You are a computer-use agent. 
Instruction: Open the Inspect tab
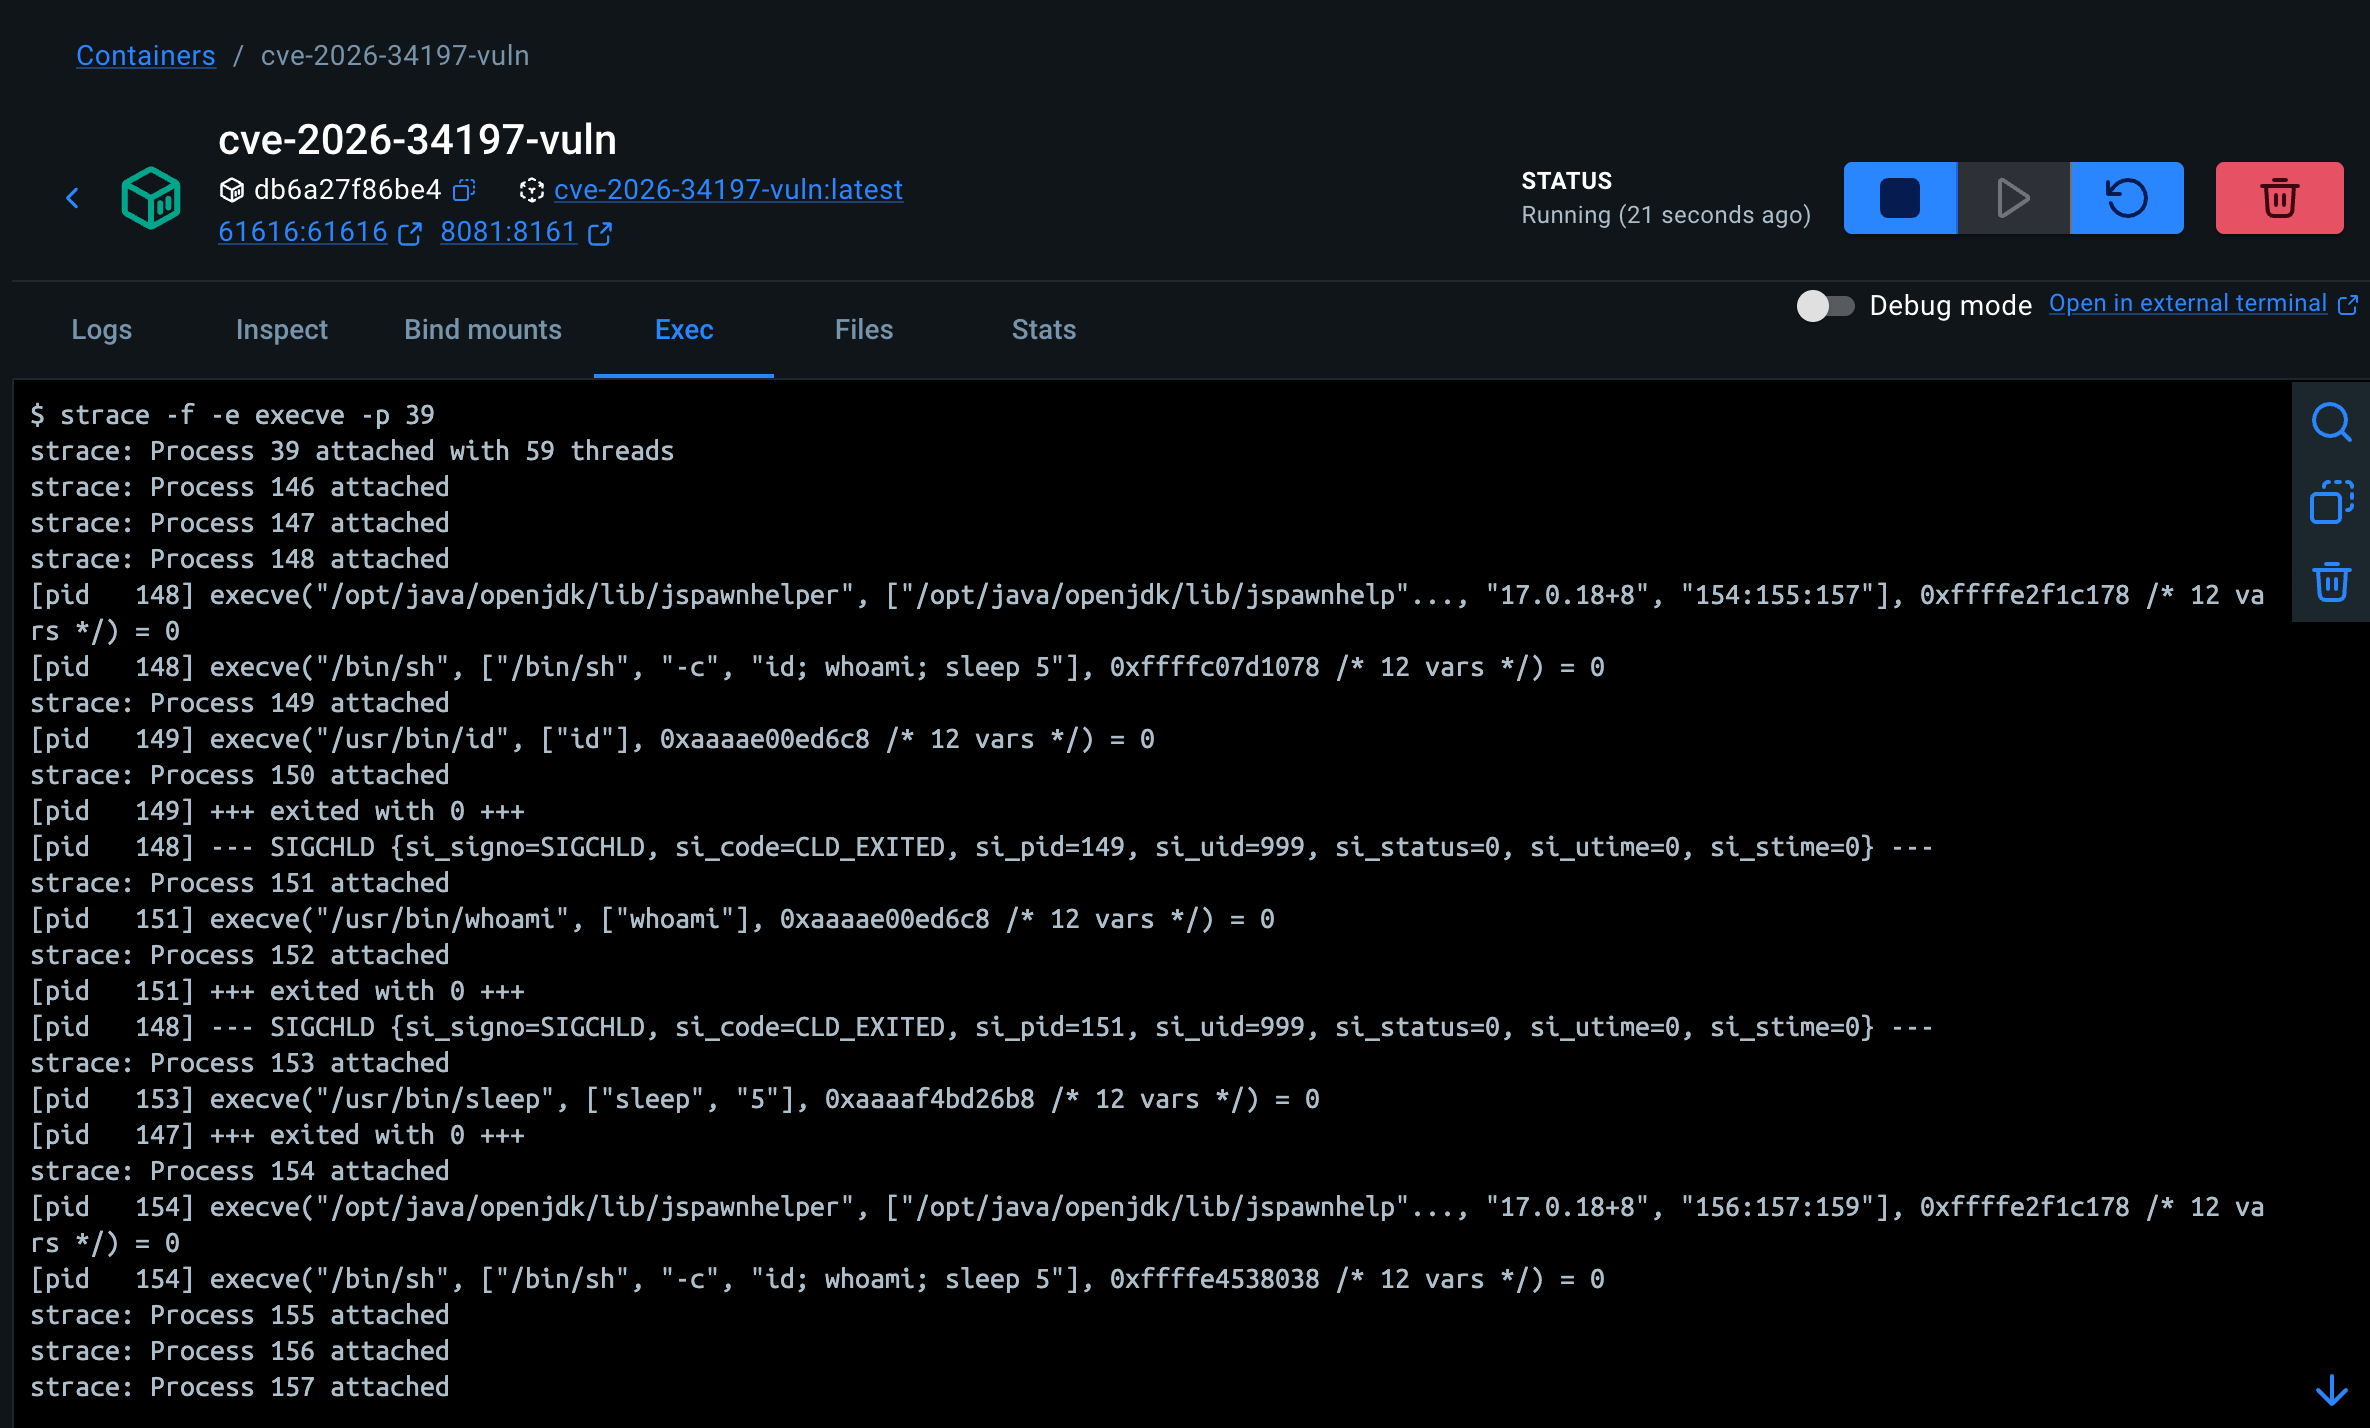[281, 330]
